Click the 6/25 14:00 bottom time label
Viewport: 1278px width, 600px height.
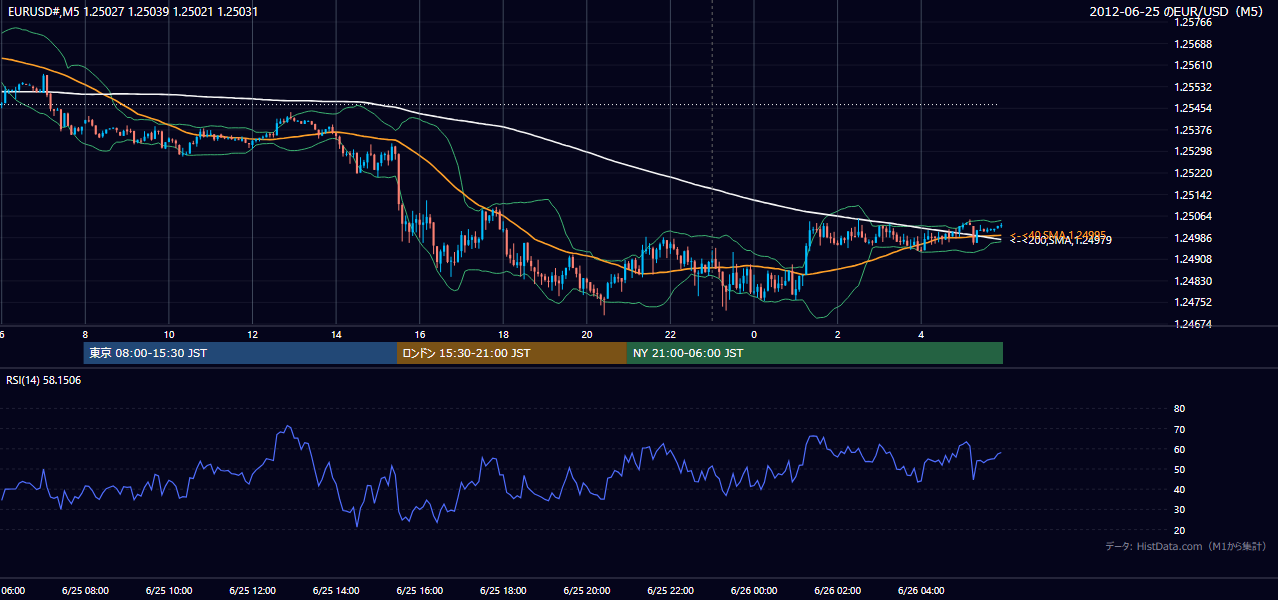pos(336,591)
